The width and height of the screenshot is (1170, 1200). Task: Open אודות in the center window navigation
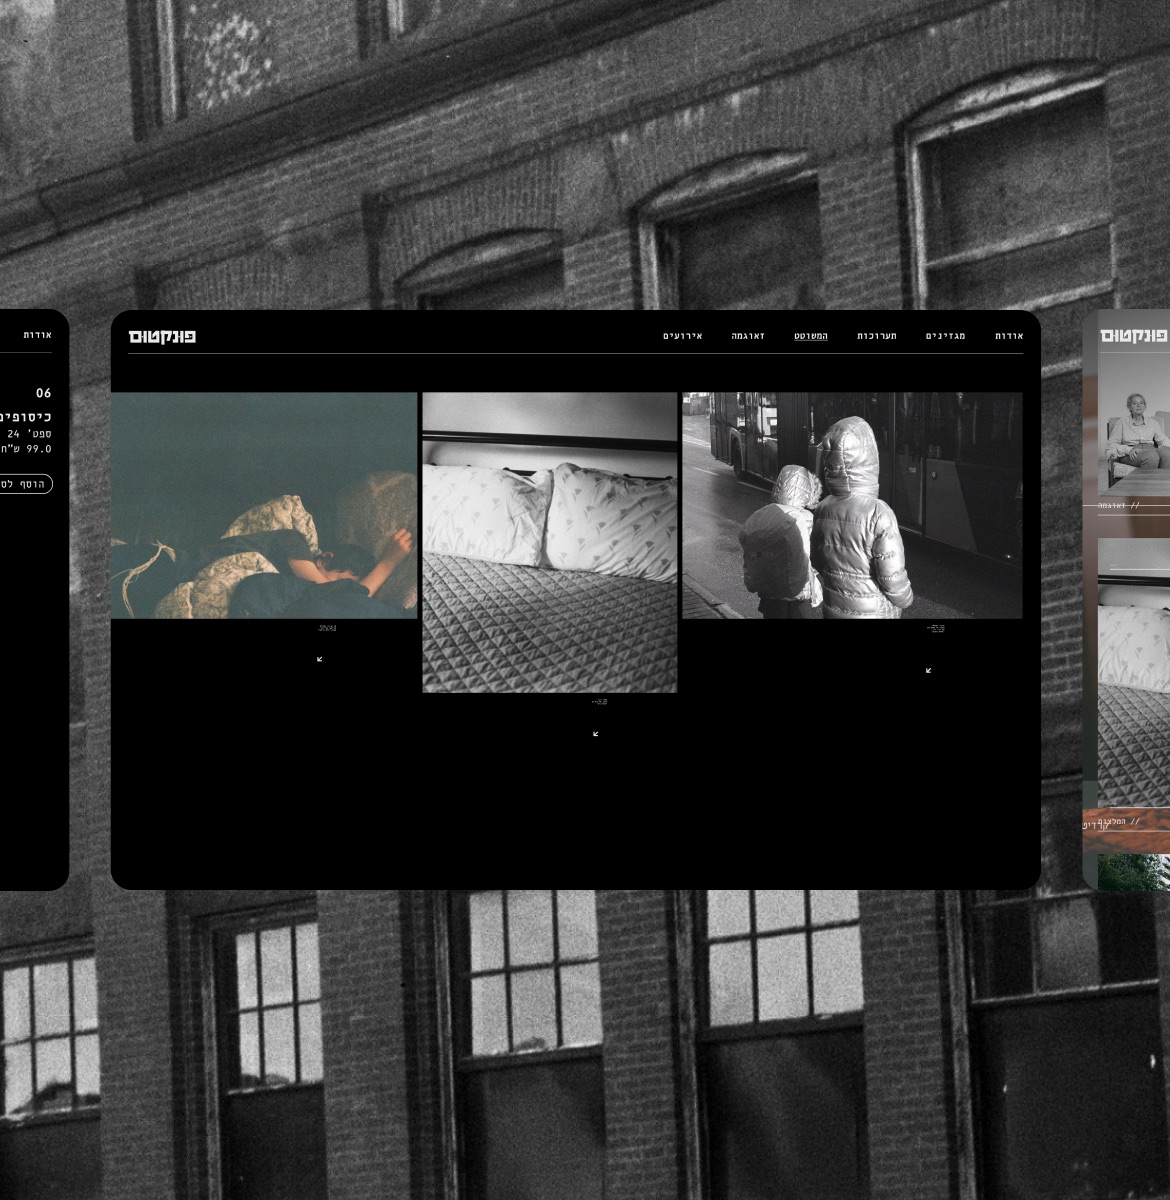click(1009, 336)
